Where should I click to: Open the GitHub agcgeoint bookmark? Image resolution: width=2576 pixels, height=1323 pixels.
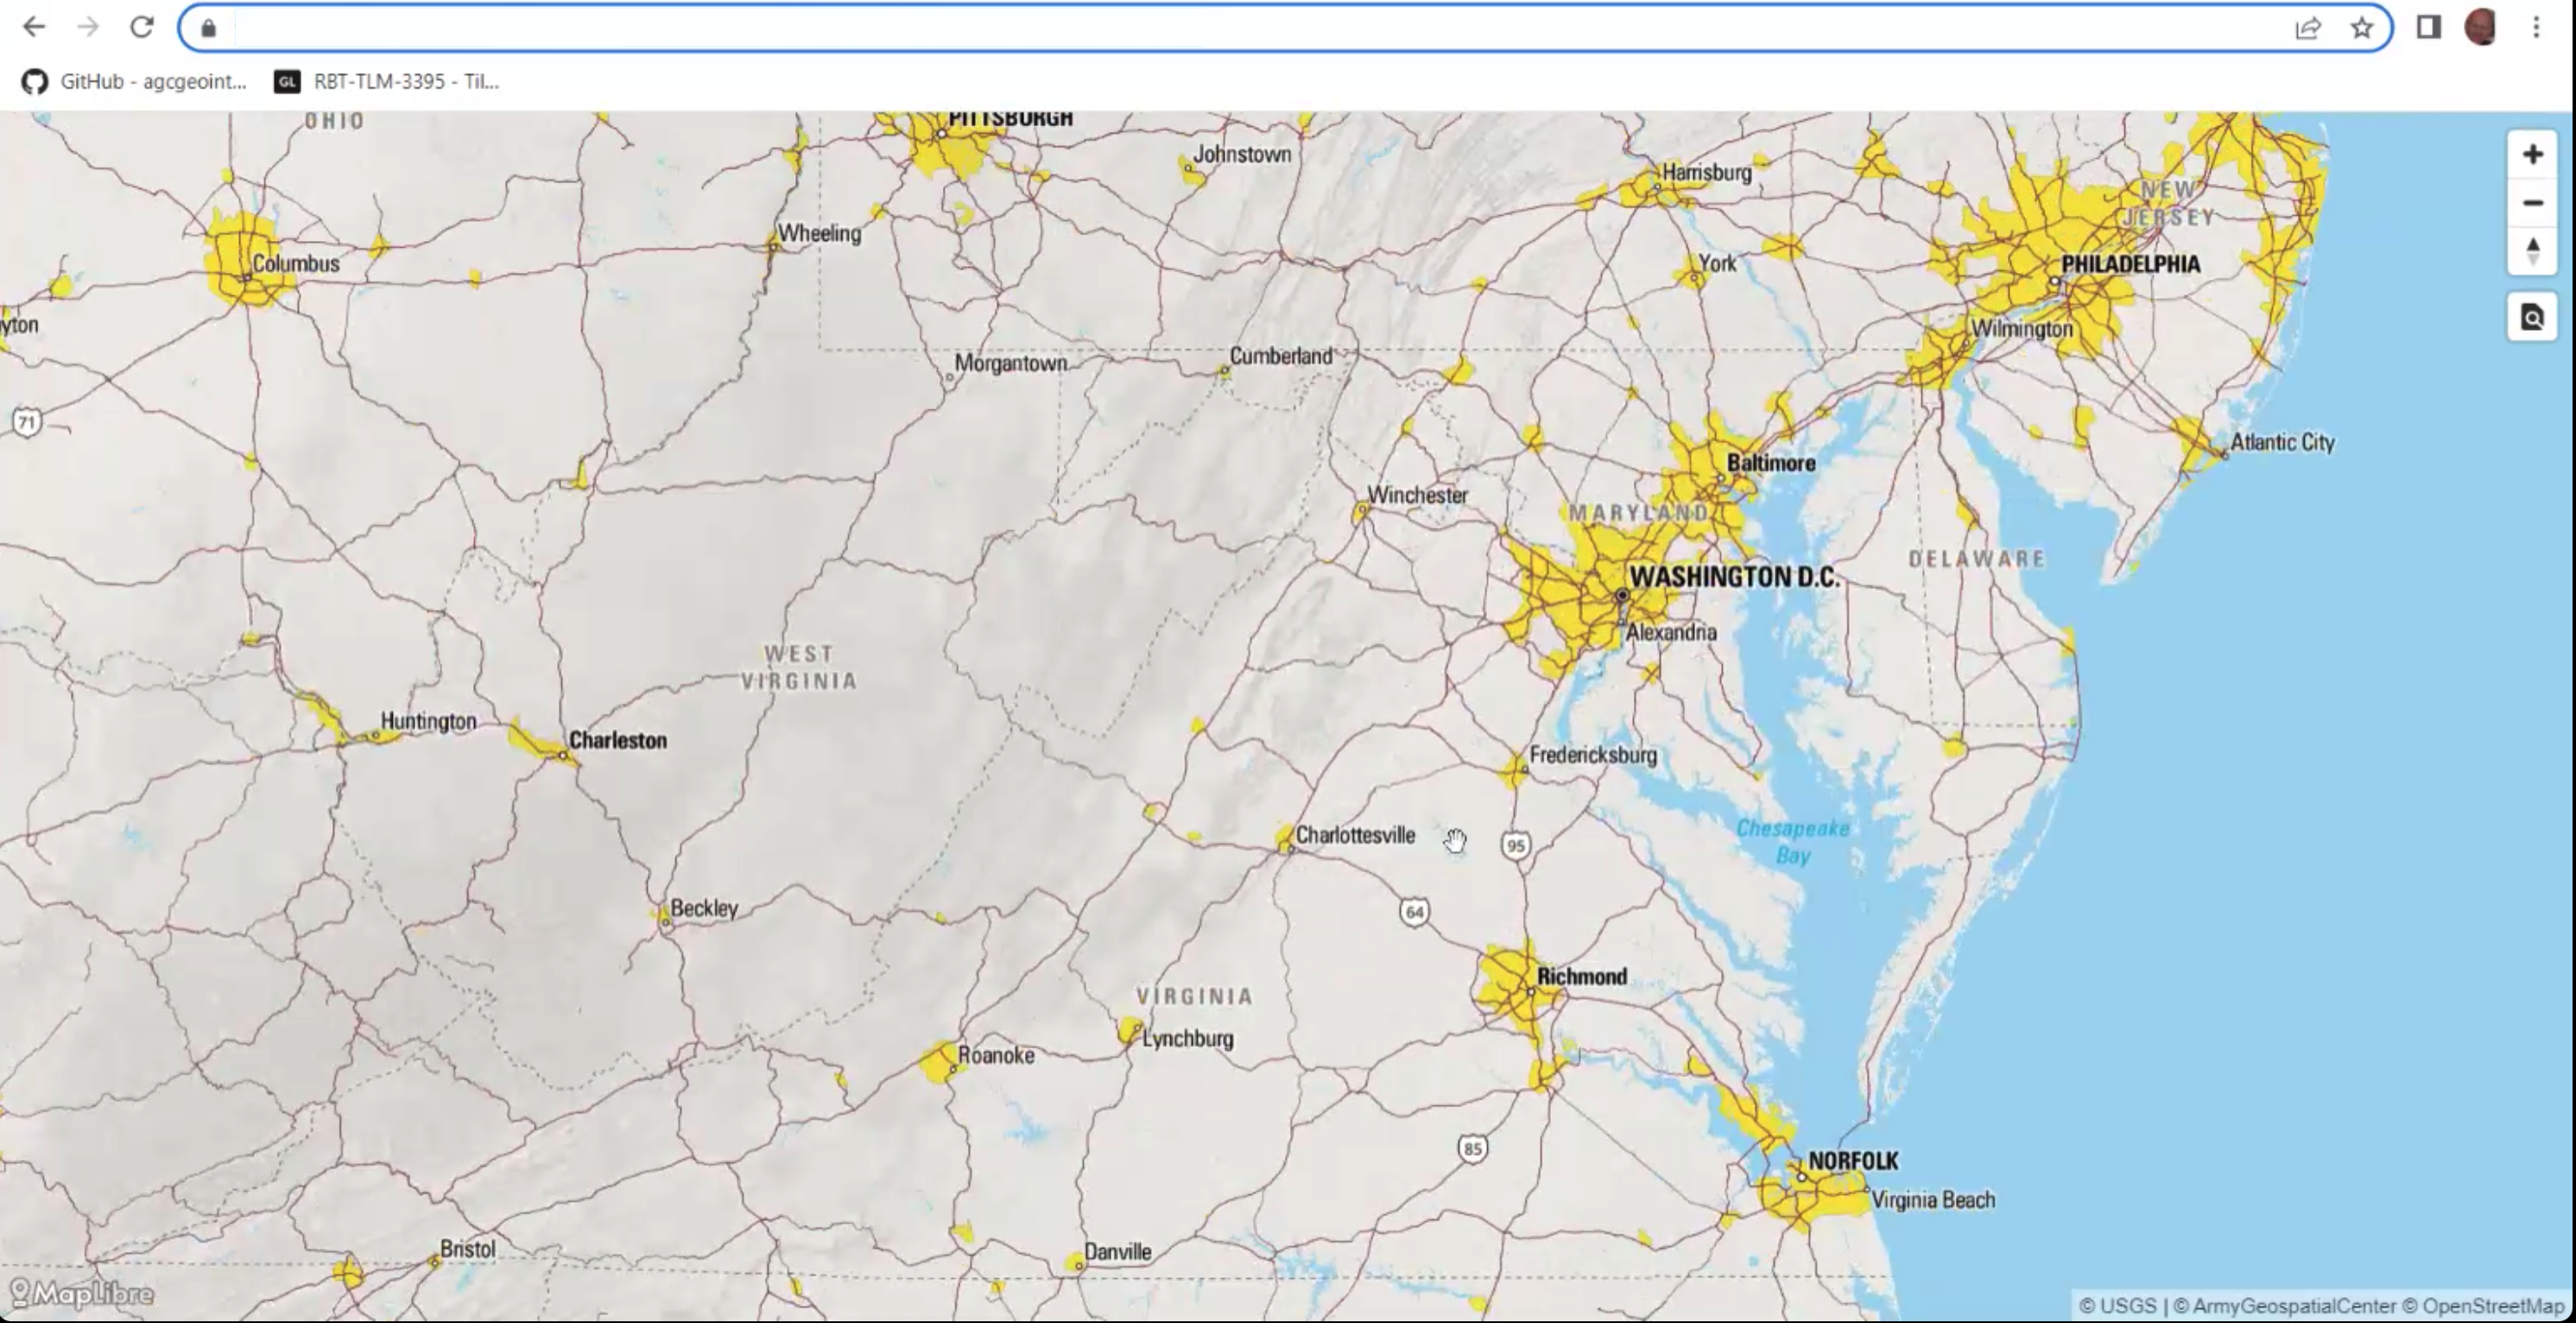[x=135, y=82]
